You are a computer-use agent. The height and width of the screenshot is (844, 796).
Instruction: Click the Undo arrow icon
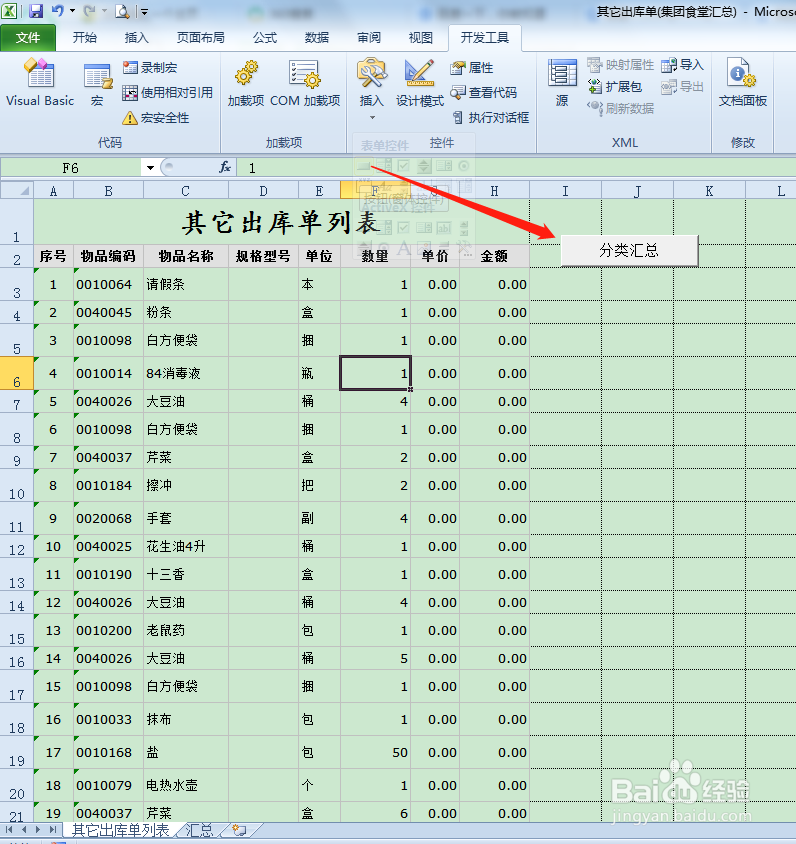tap(58, 11)
